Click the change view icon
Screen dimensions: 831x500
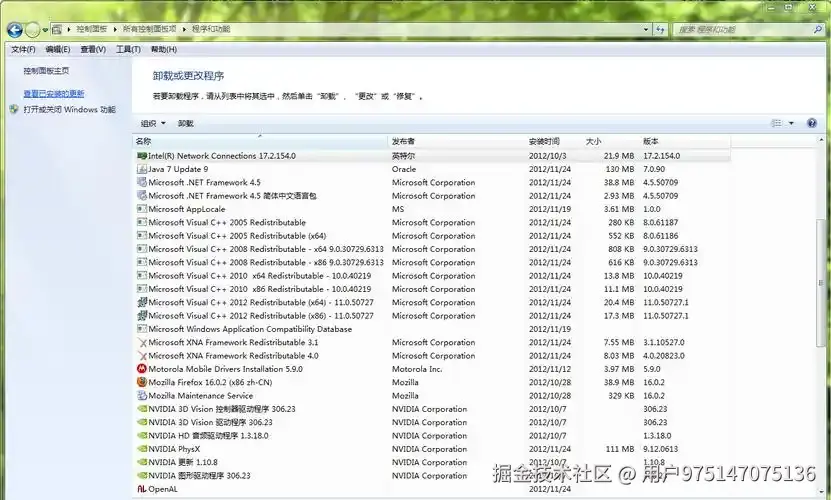[776, 123]
